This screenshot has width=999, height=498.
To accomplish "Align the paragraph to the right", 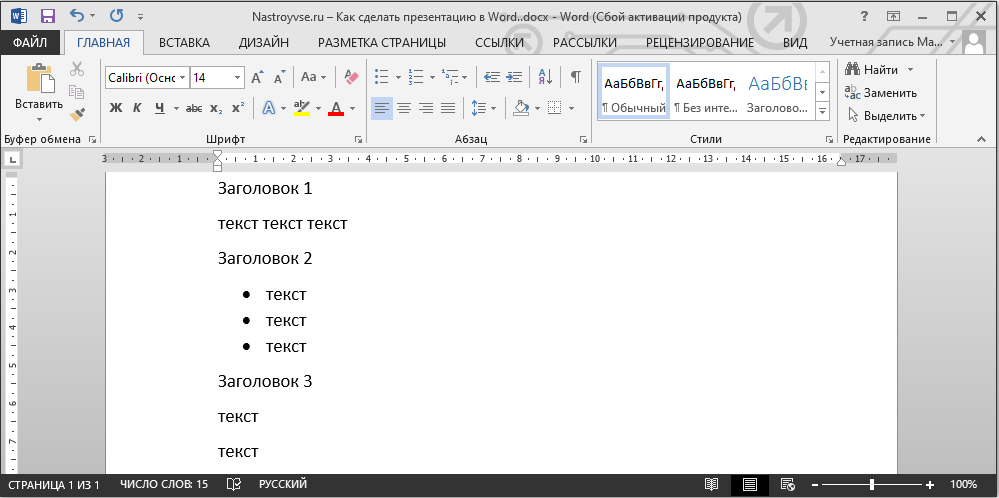I will click(x=426, y=109).
